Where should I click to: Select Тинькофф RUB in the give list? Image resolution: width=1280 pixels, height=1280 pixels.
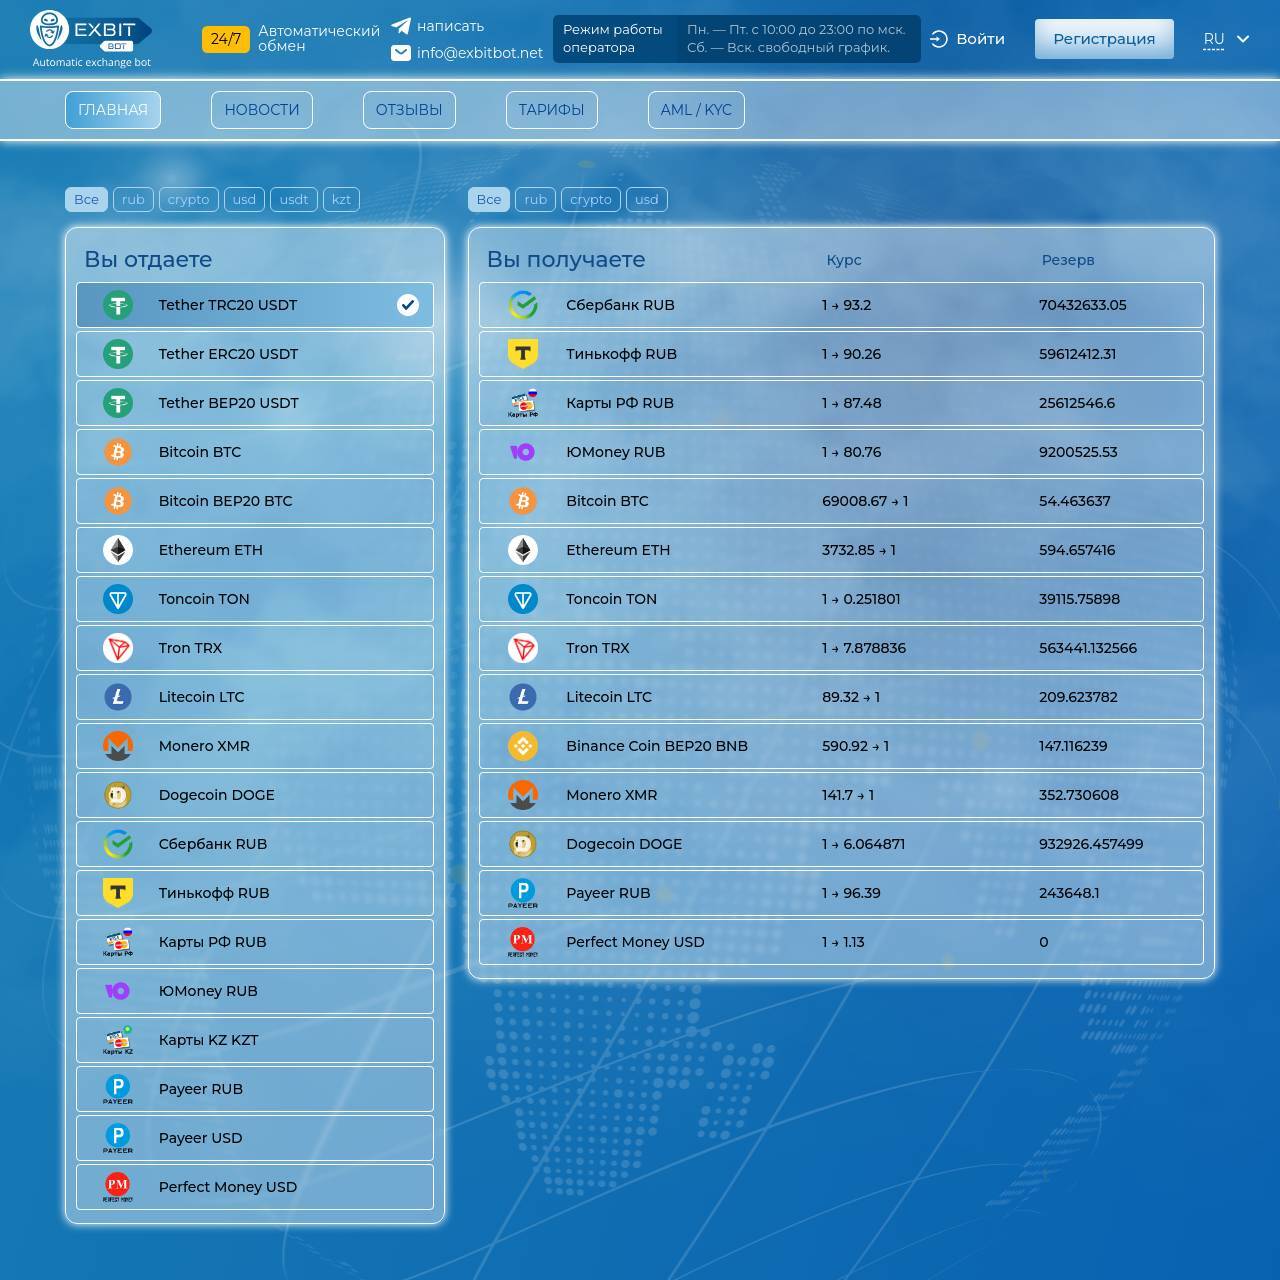point(255,893)
